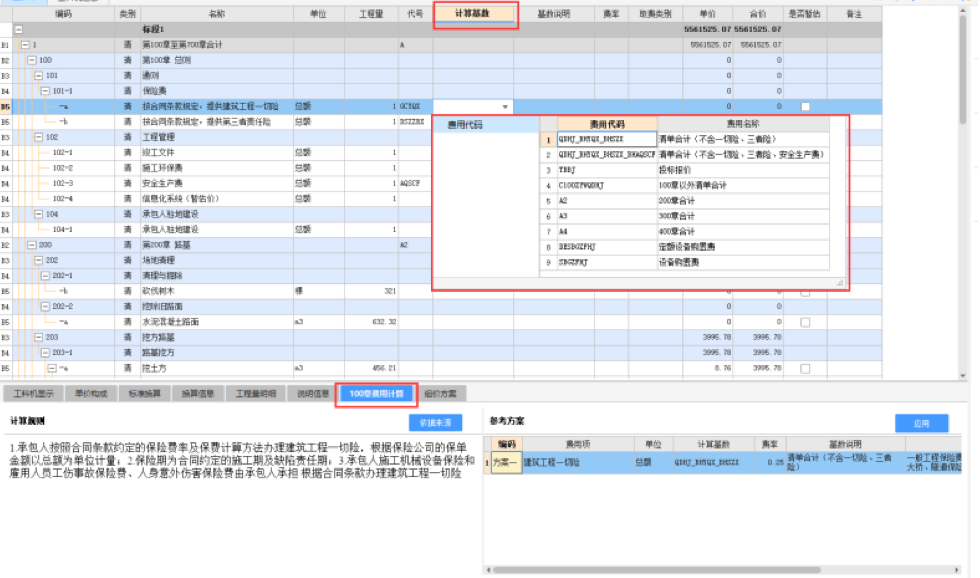Select the 投标报价 TBBJ fee code row
The width and height of the screenshot is (980, 578).
click(692, 170)
